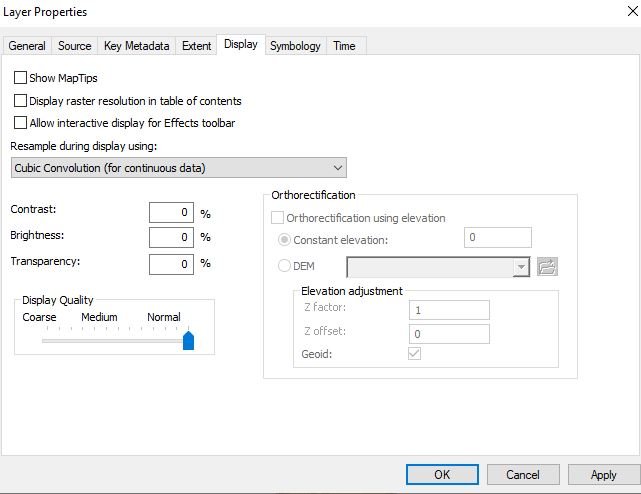This screenshot has height=494, width=641.
Task: Select the Constant elevation radio button
Action: point(284,240)
